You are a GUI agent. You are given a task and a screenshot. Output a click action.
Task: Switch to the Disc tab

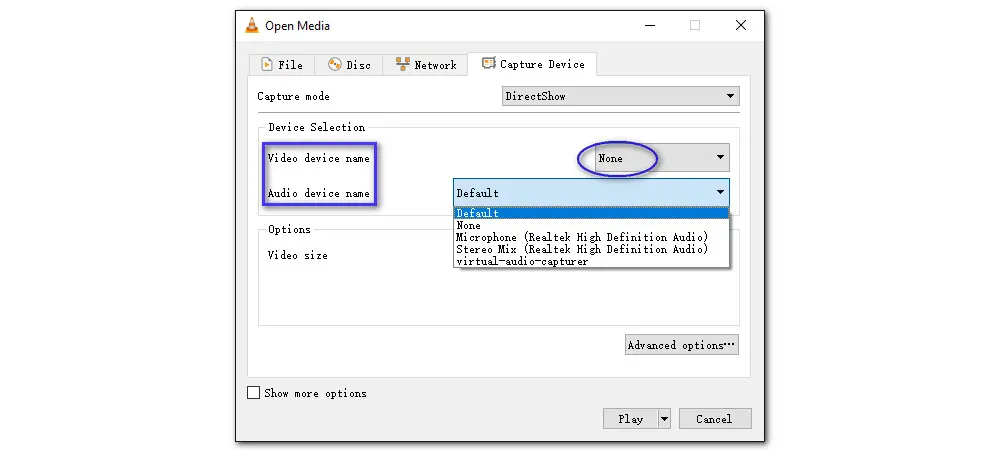click(x=349, y=65)
